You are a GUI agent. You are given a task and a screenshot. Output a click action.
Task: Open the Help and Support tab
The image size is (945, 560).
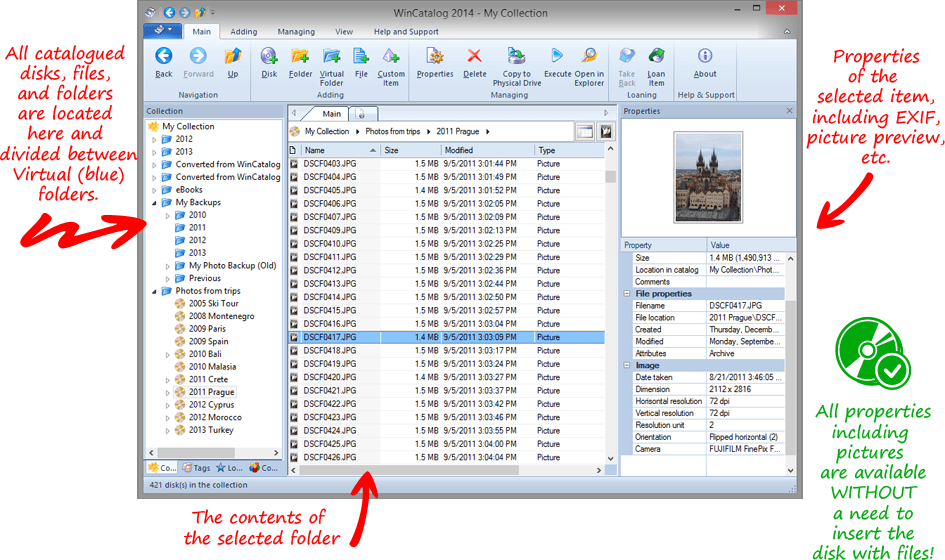click(406, 31)
